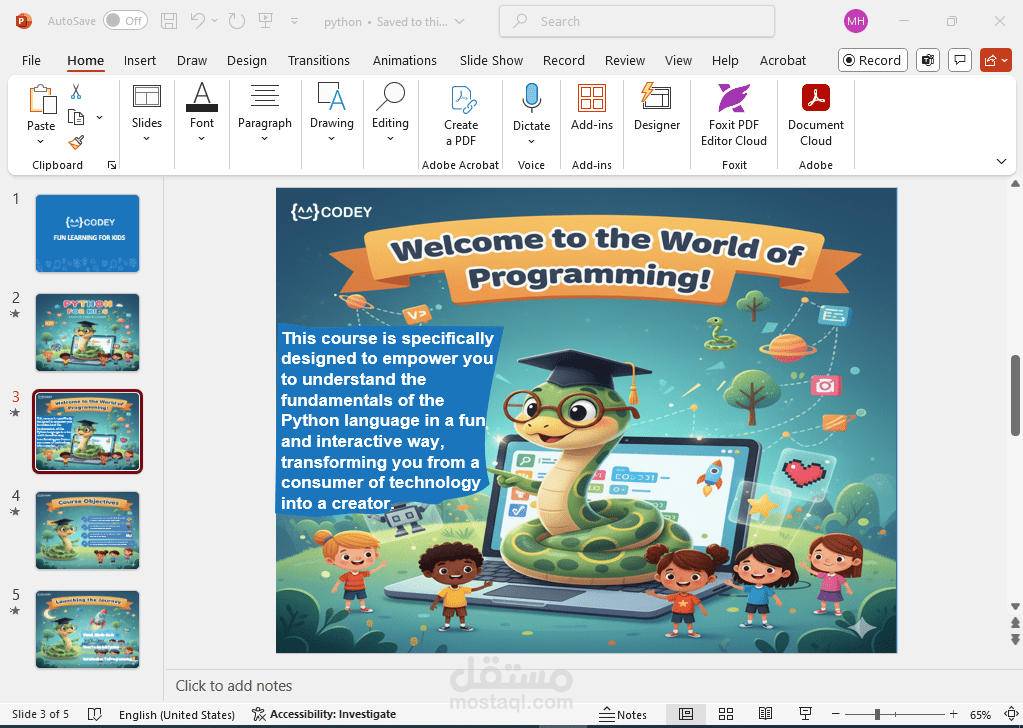Image resolution: width=1023 pixels, height=728 pixels.
Task: Select slide 1 Codey thumbnail
Action: point(87,233)
